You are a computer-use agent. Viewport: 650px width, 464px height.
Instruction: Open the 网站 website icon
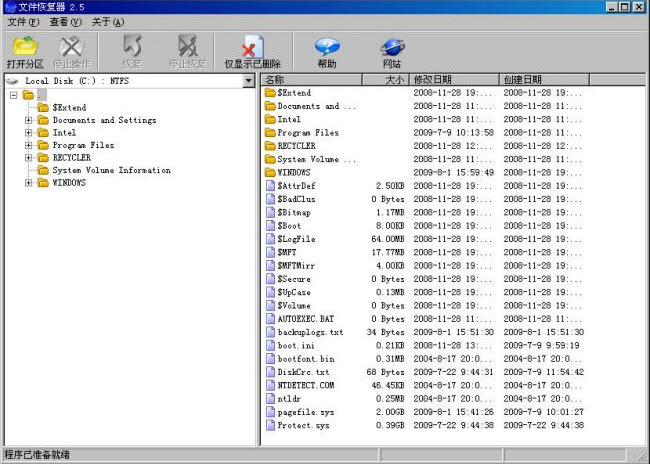391,46
